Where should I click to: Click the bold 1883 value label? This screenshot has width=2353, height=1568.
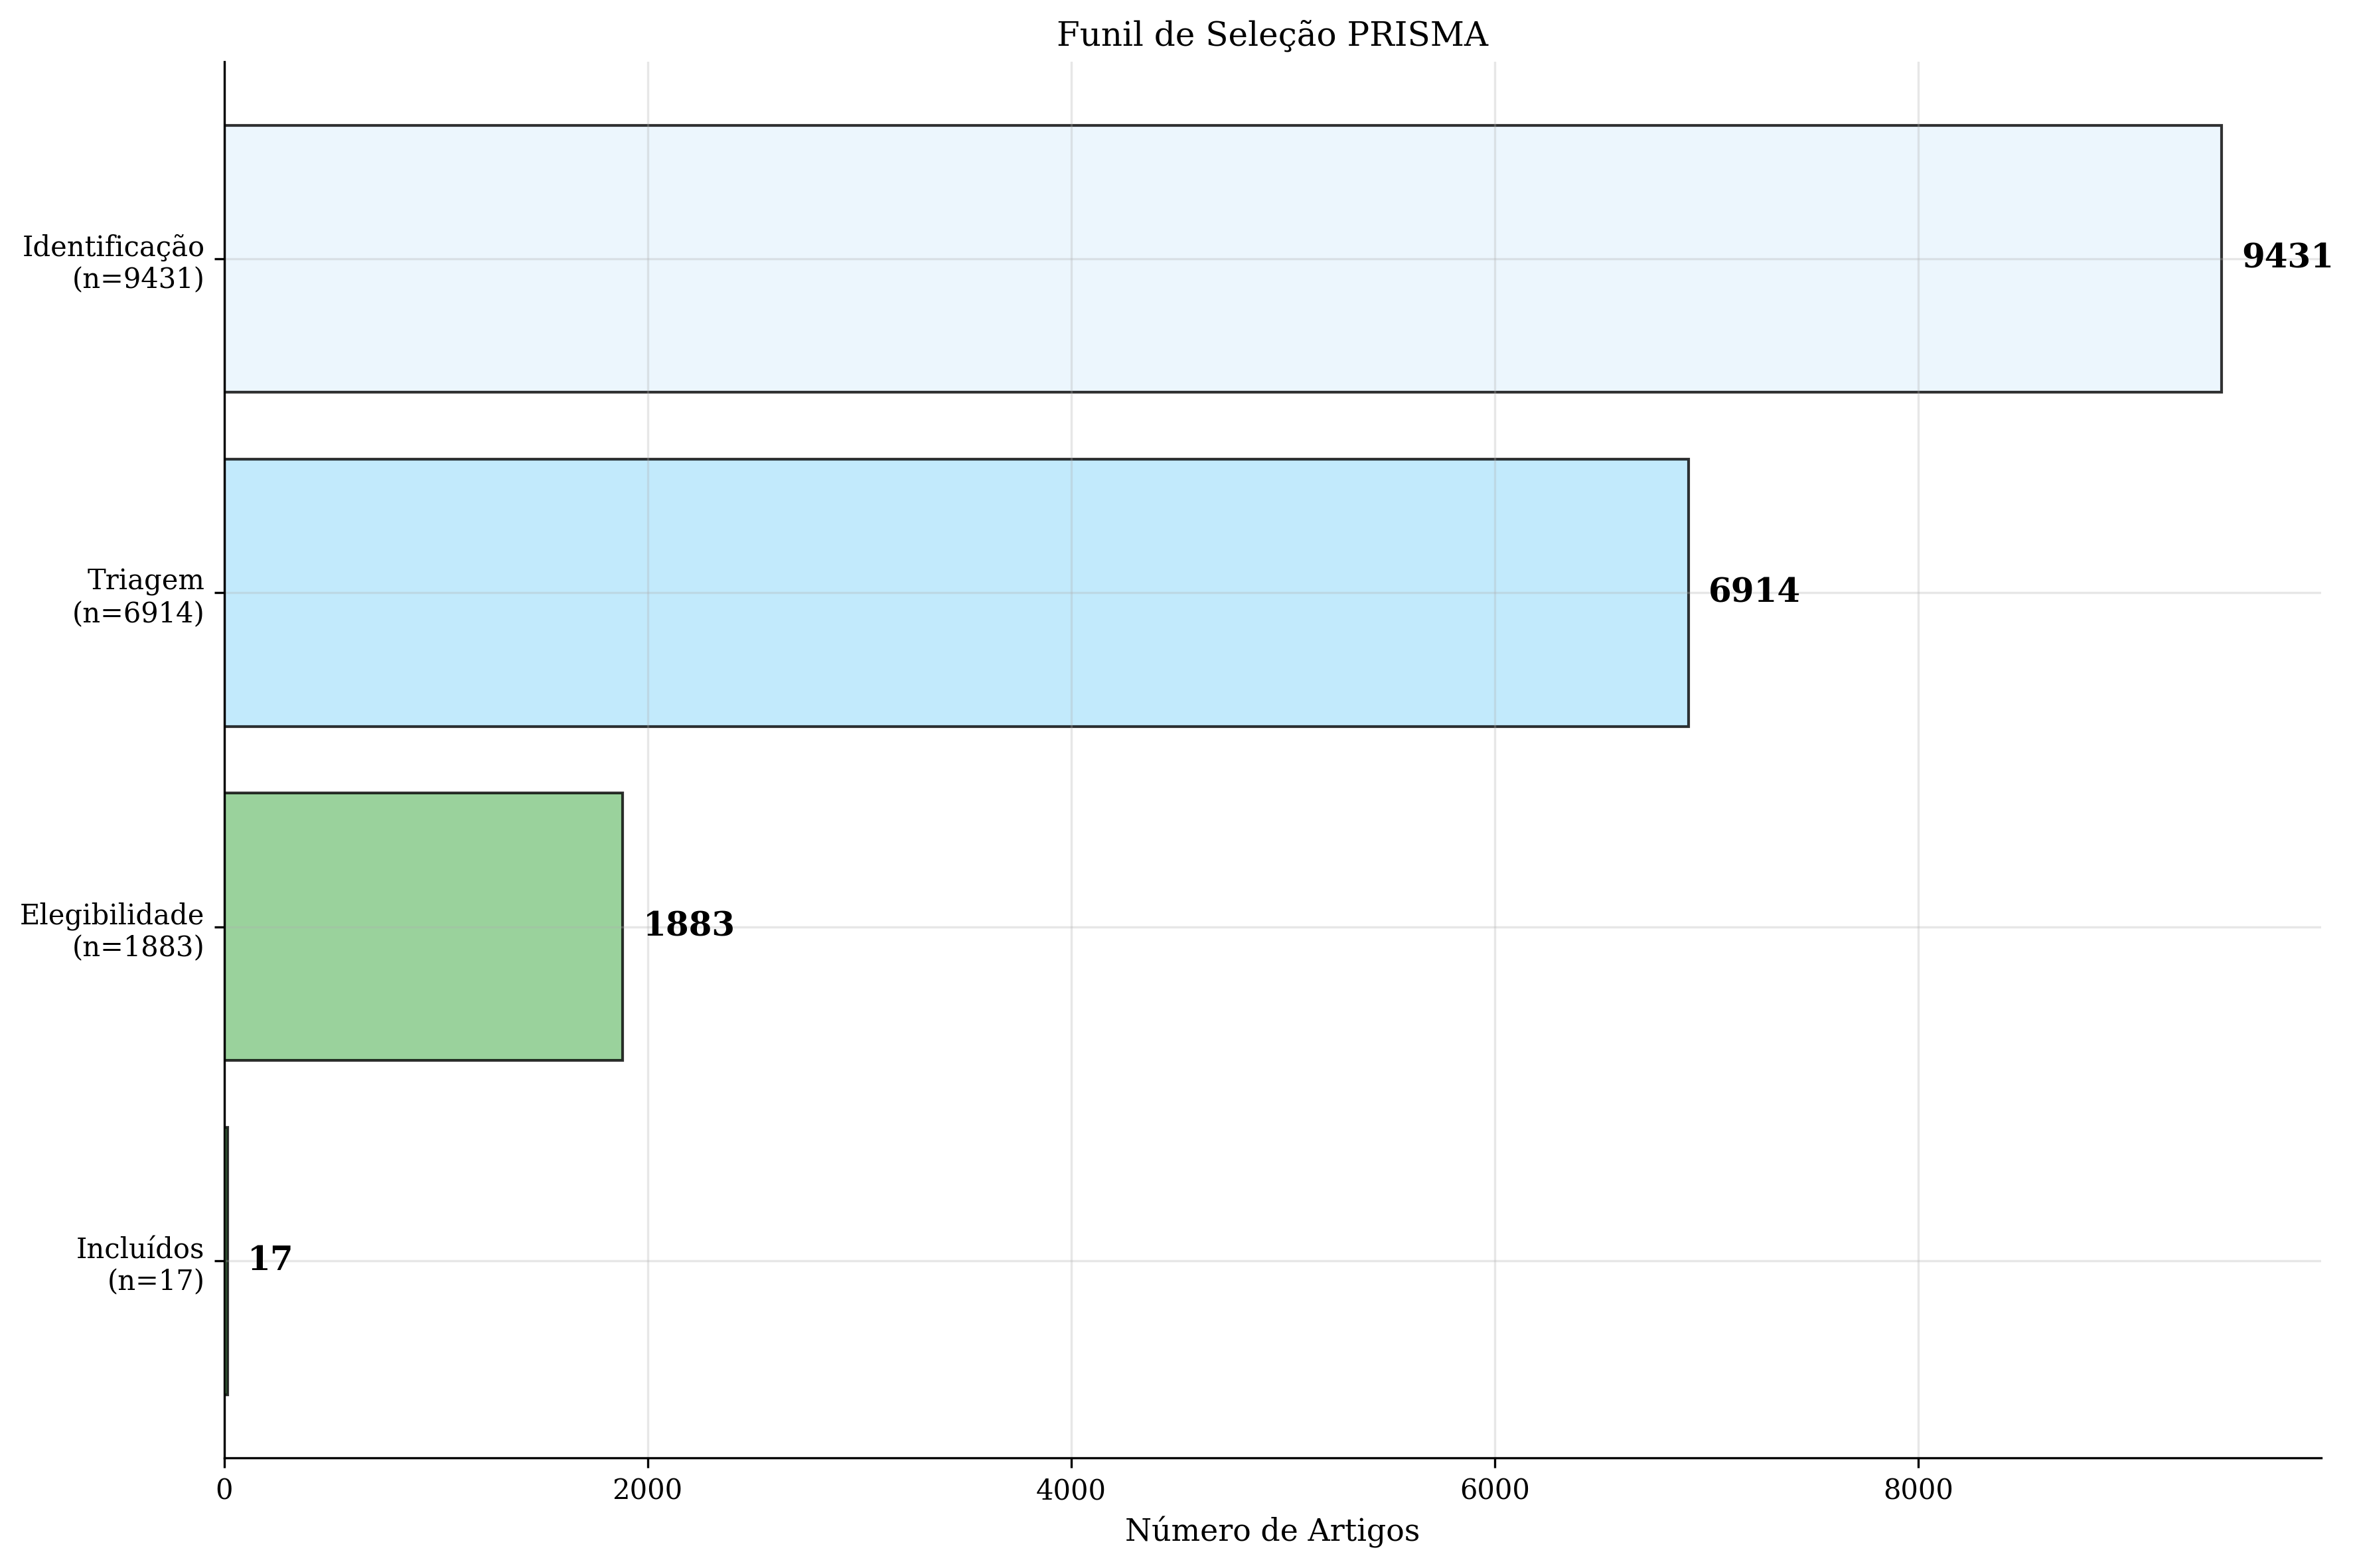[689, 925]
